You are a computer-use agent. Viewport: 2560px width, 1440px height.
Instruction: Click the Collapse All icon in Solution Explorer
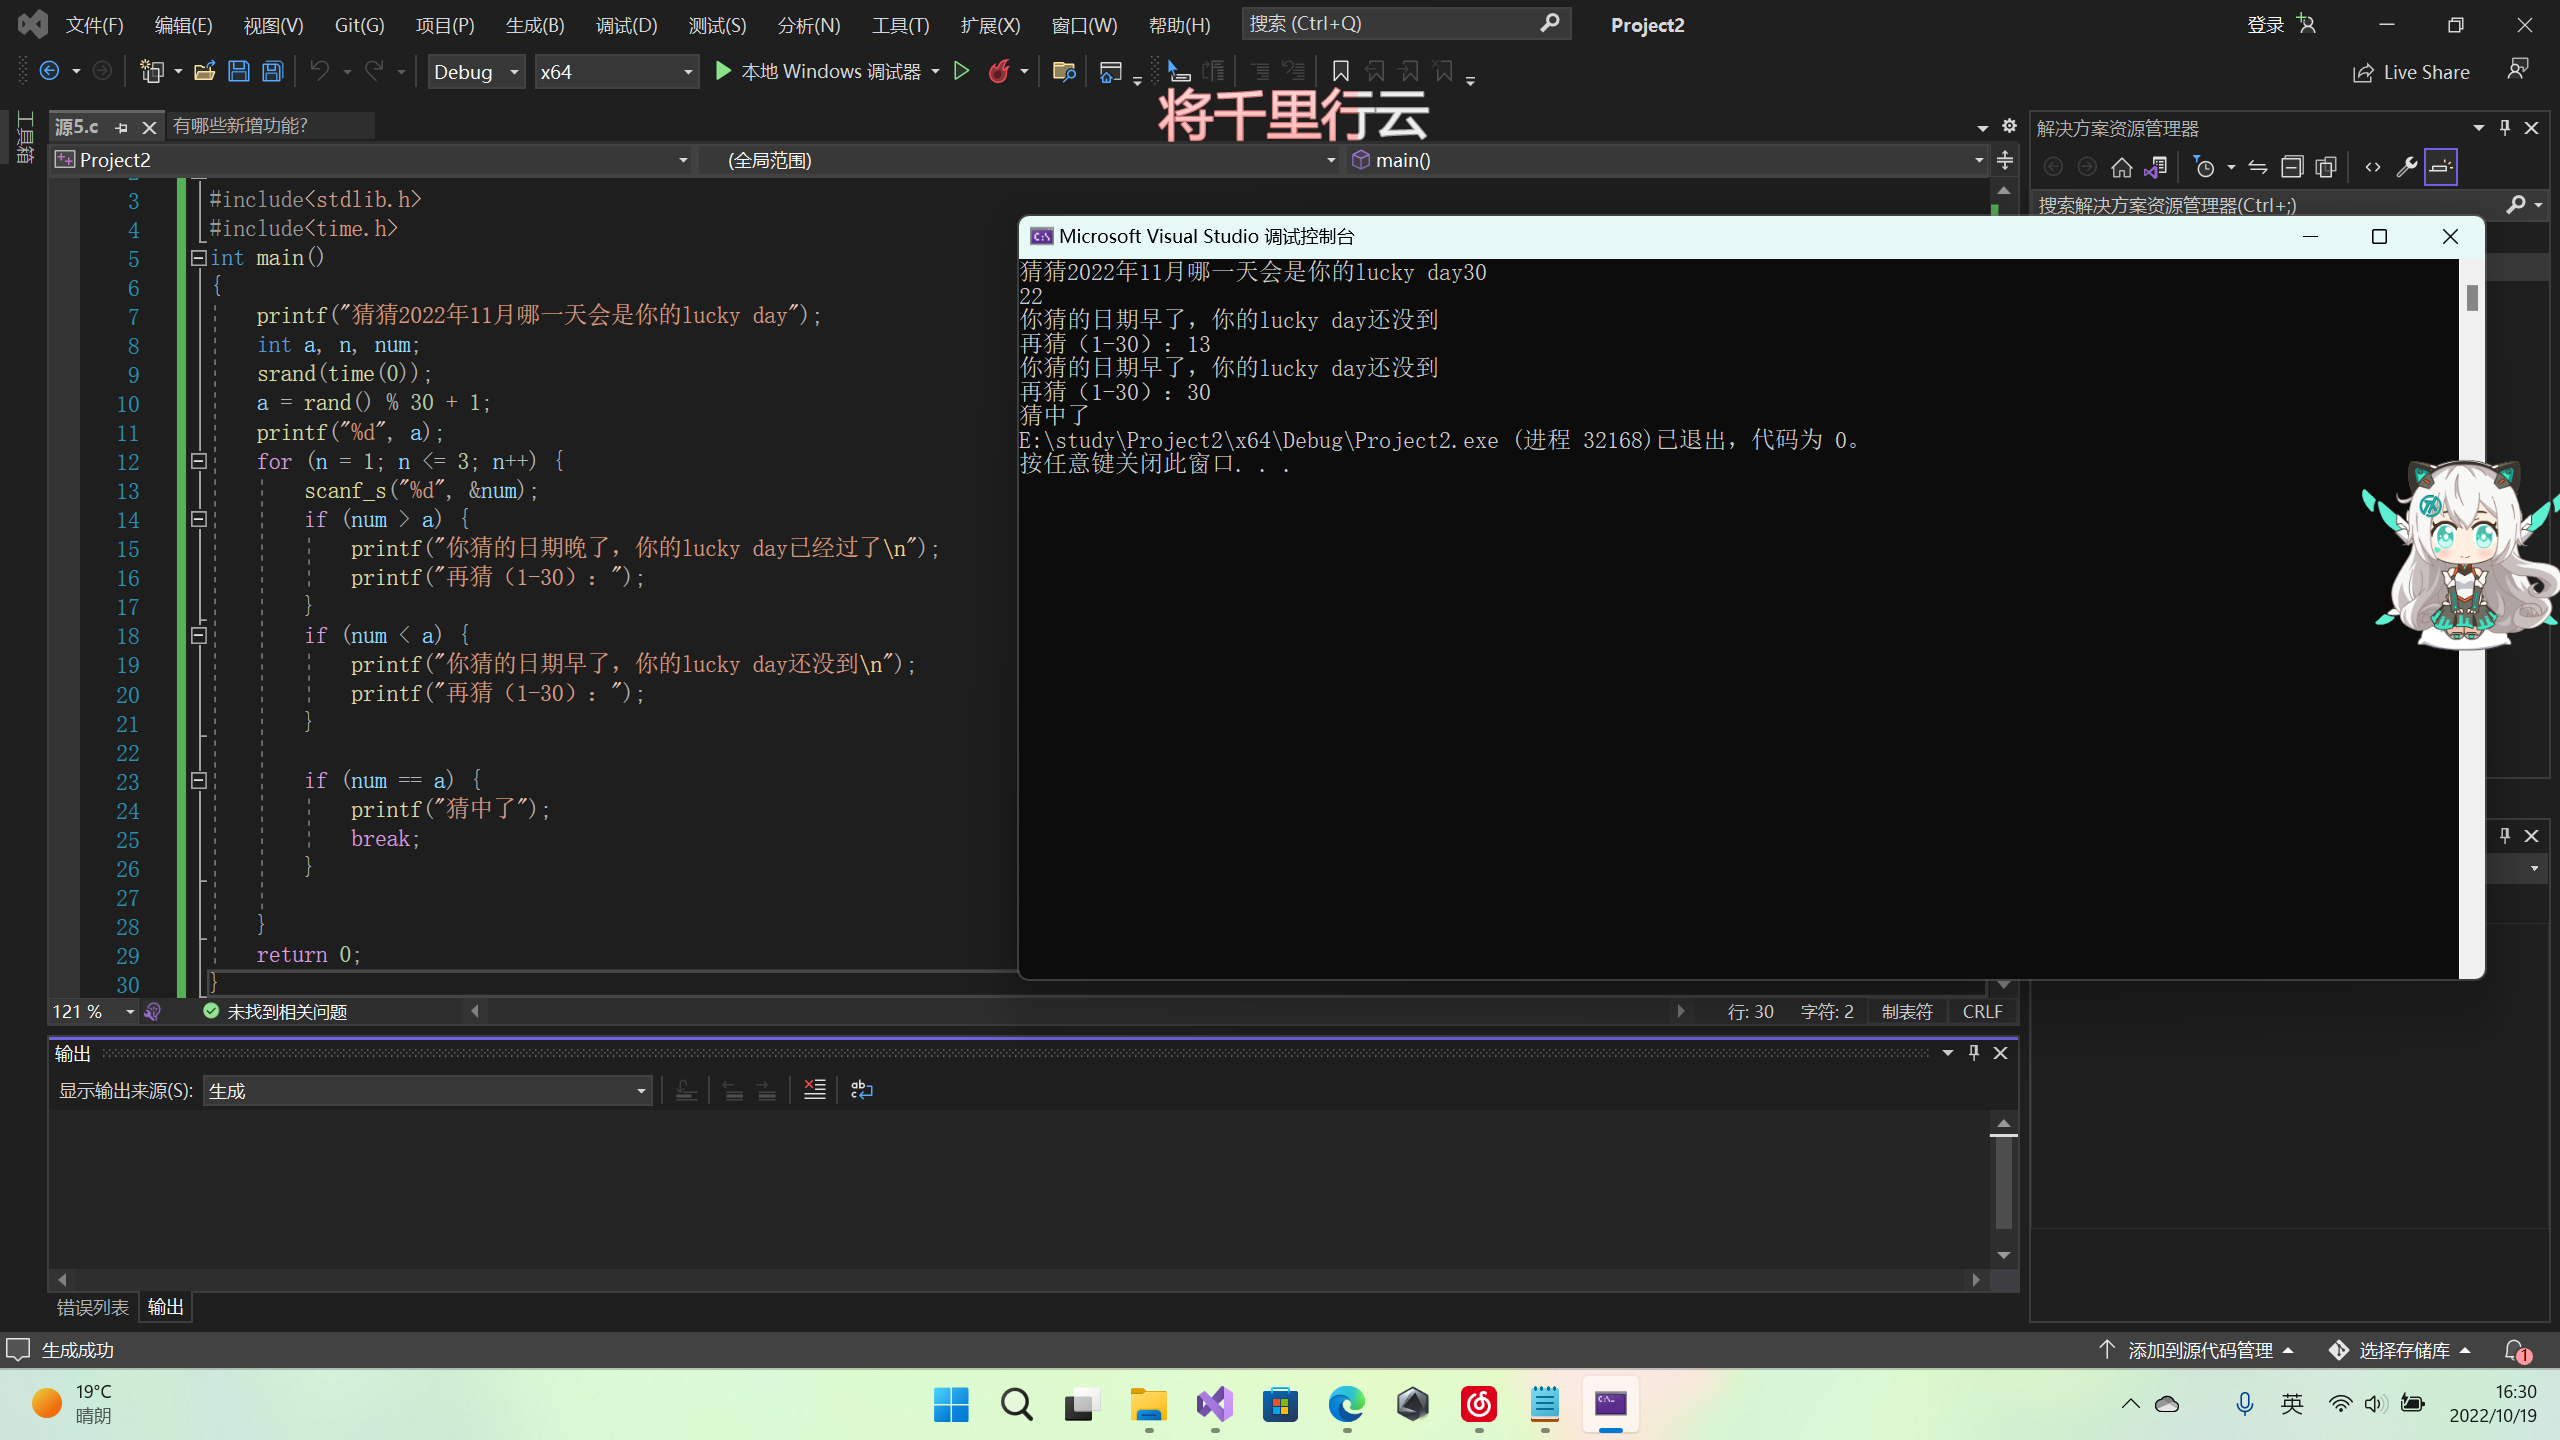pyautogui.click(x=2292, y=167)
